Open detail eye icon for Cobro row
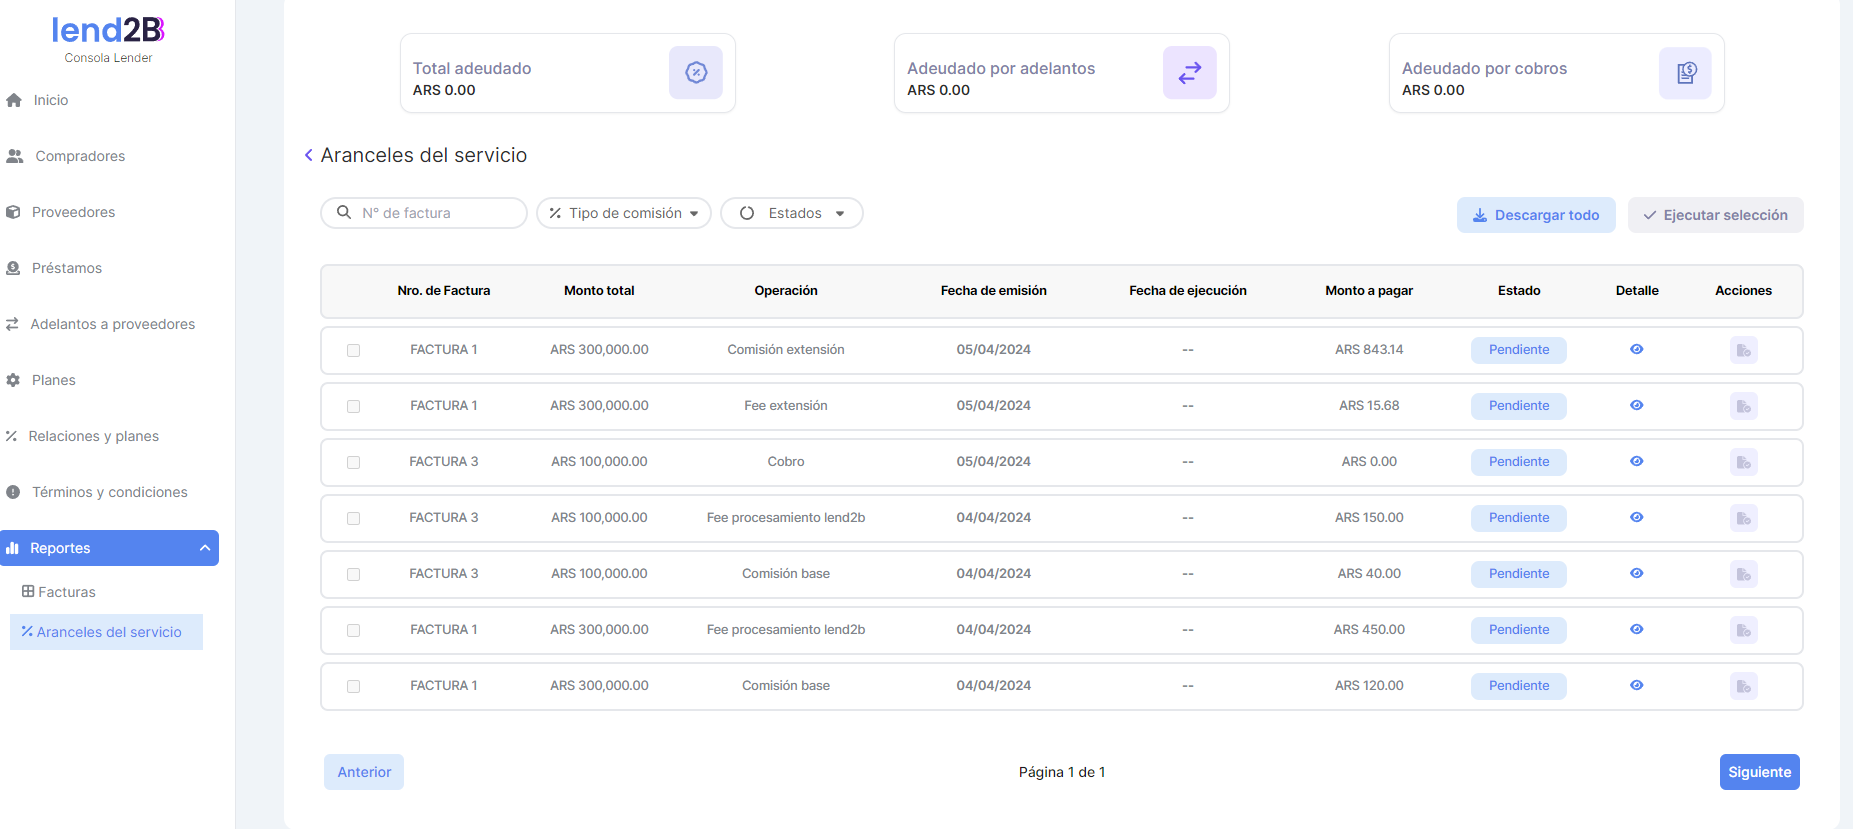Screen dimensions: 1853x829 click(1636, 461)
